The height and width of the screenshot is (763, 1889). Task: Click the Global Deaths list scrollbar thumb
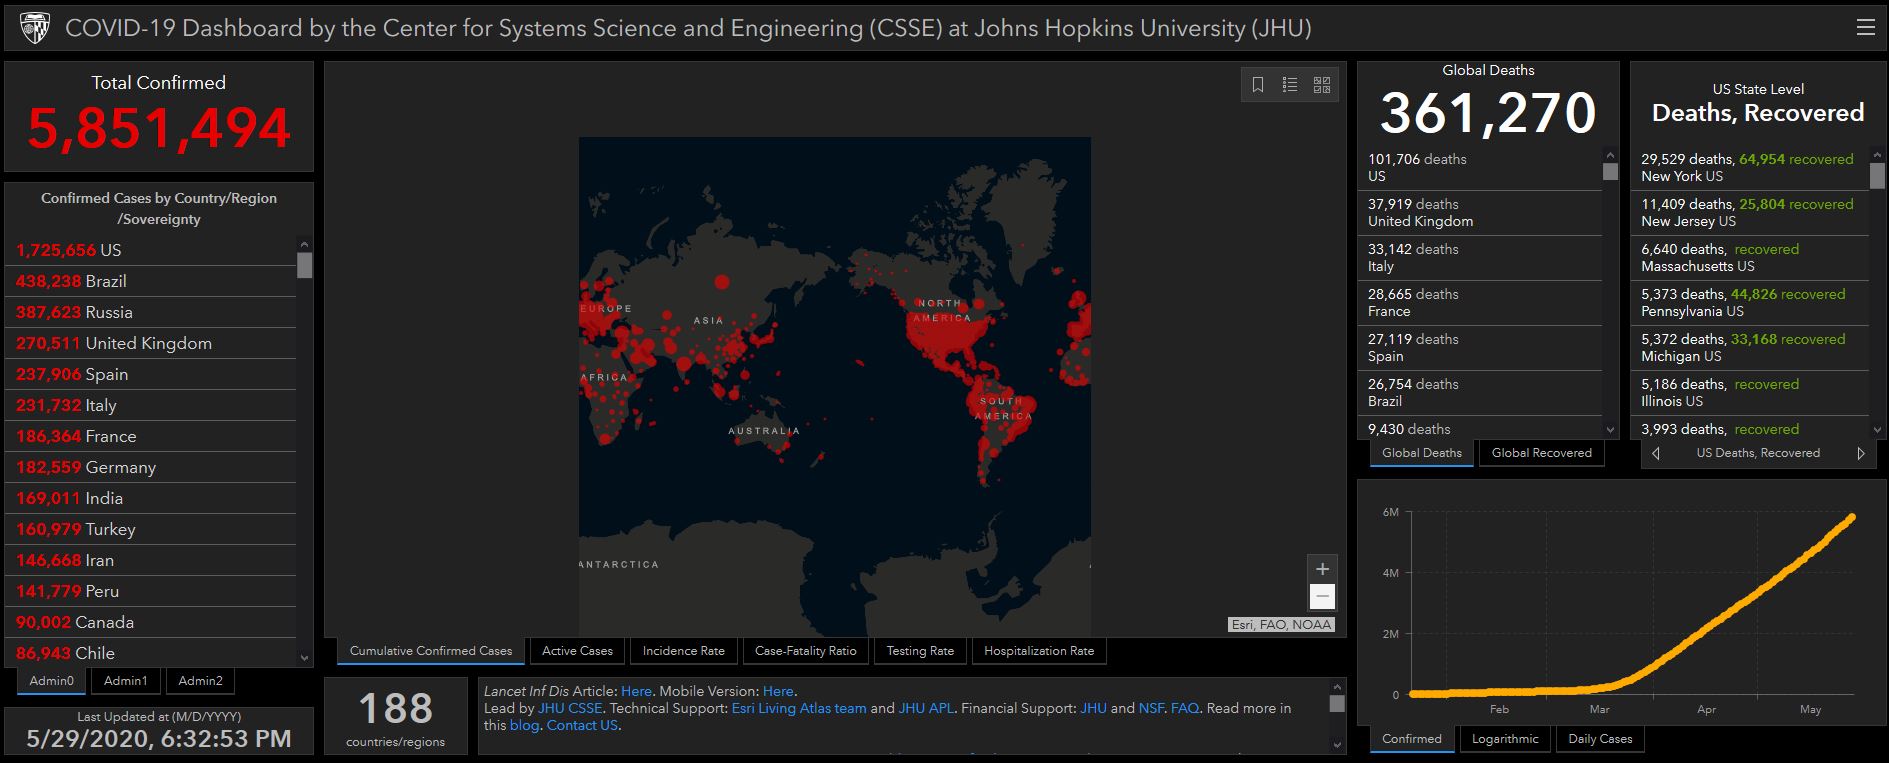coord(1610,171)
